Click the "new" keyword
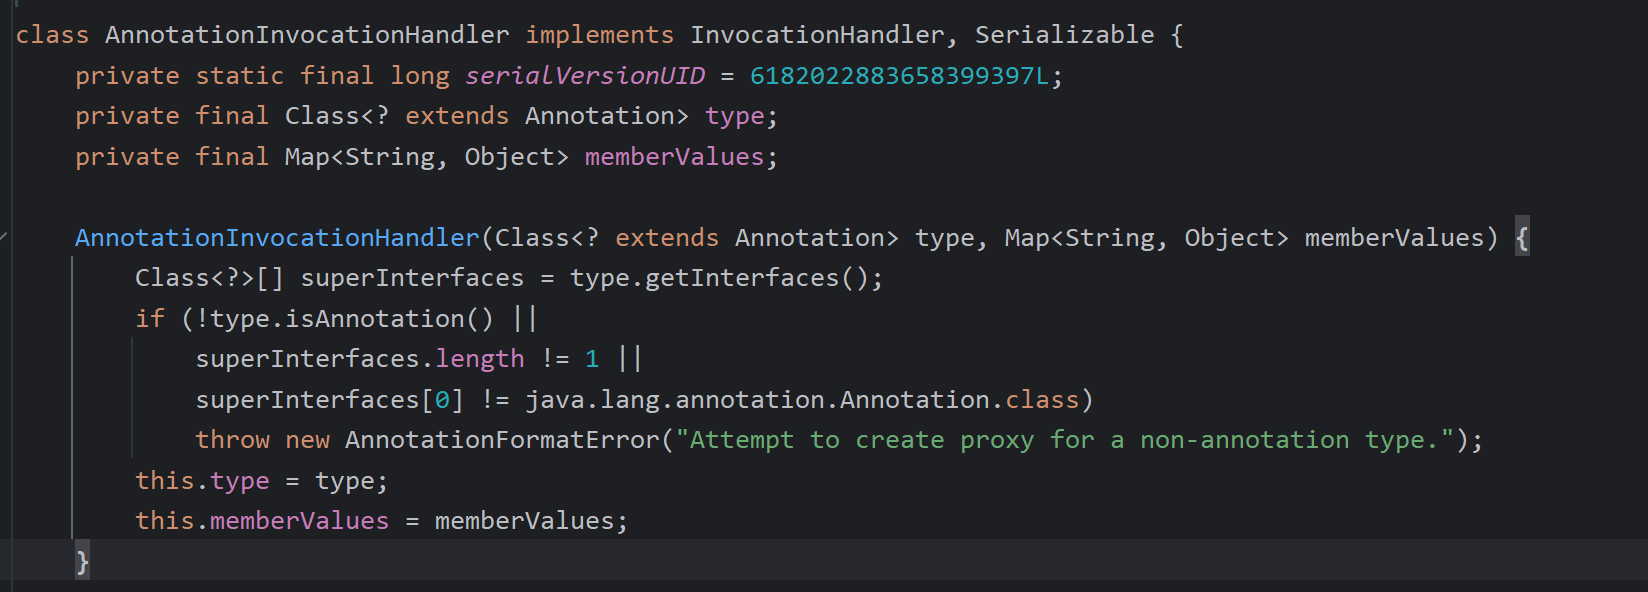1648x592 pixels. tap(307, 440)
